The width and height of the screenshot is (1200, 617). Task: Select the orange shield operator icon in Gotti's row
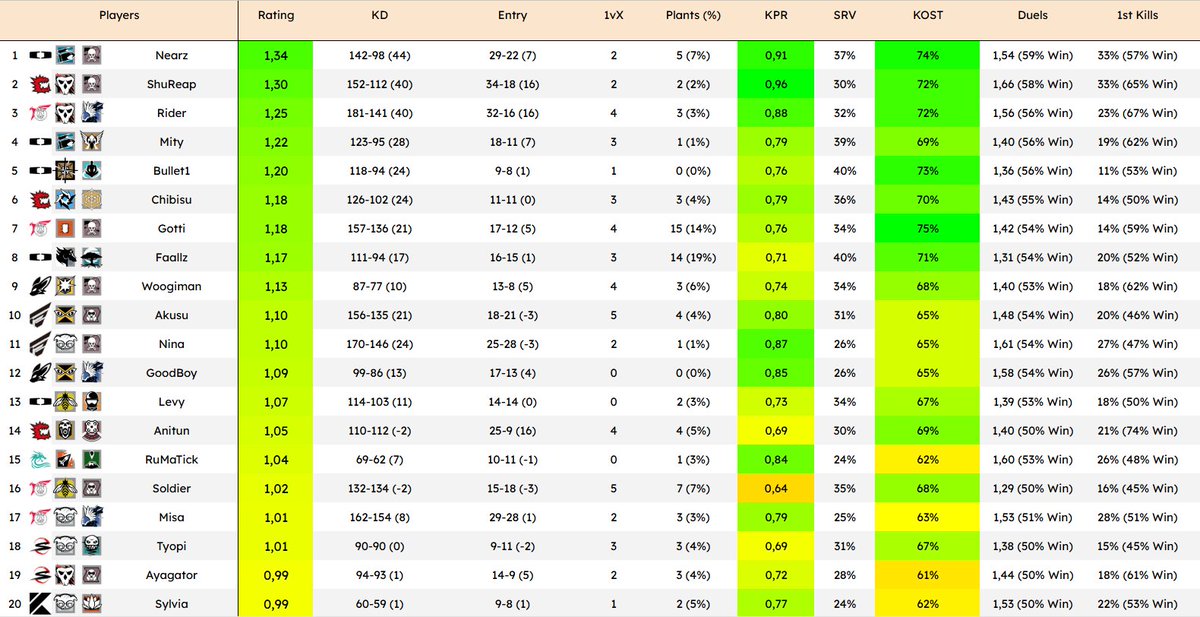click(66, 229)
